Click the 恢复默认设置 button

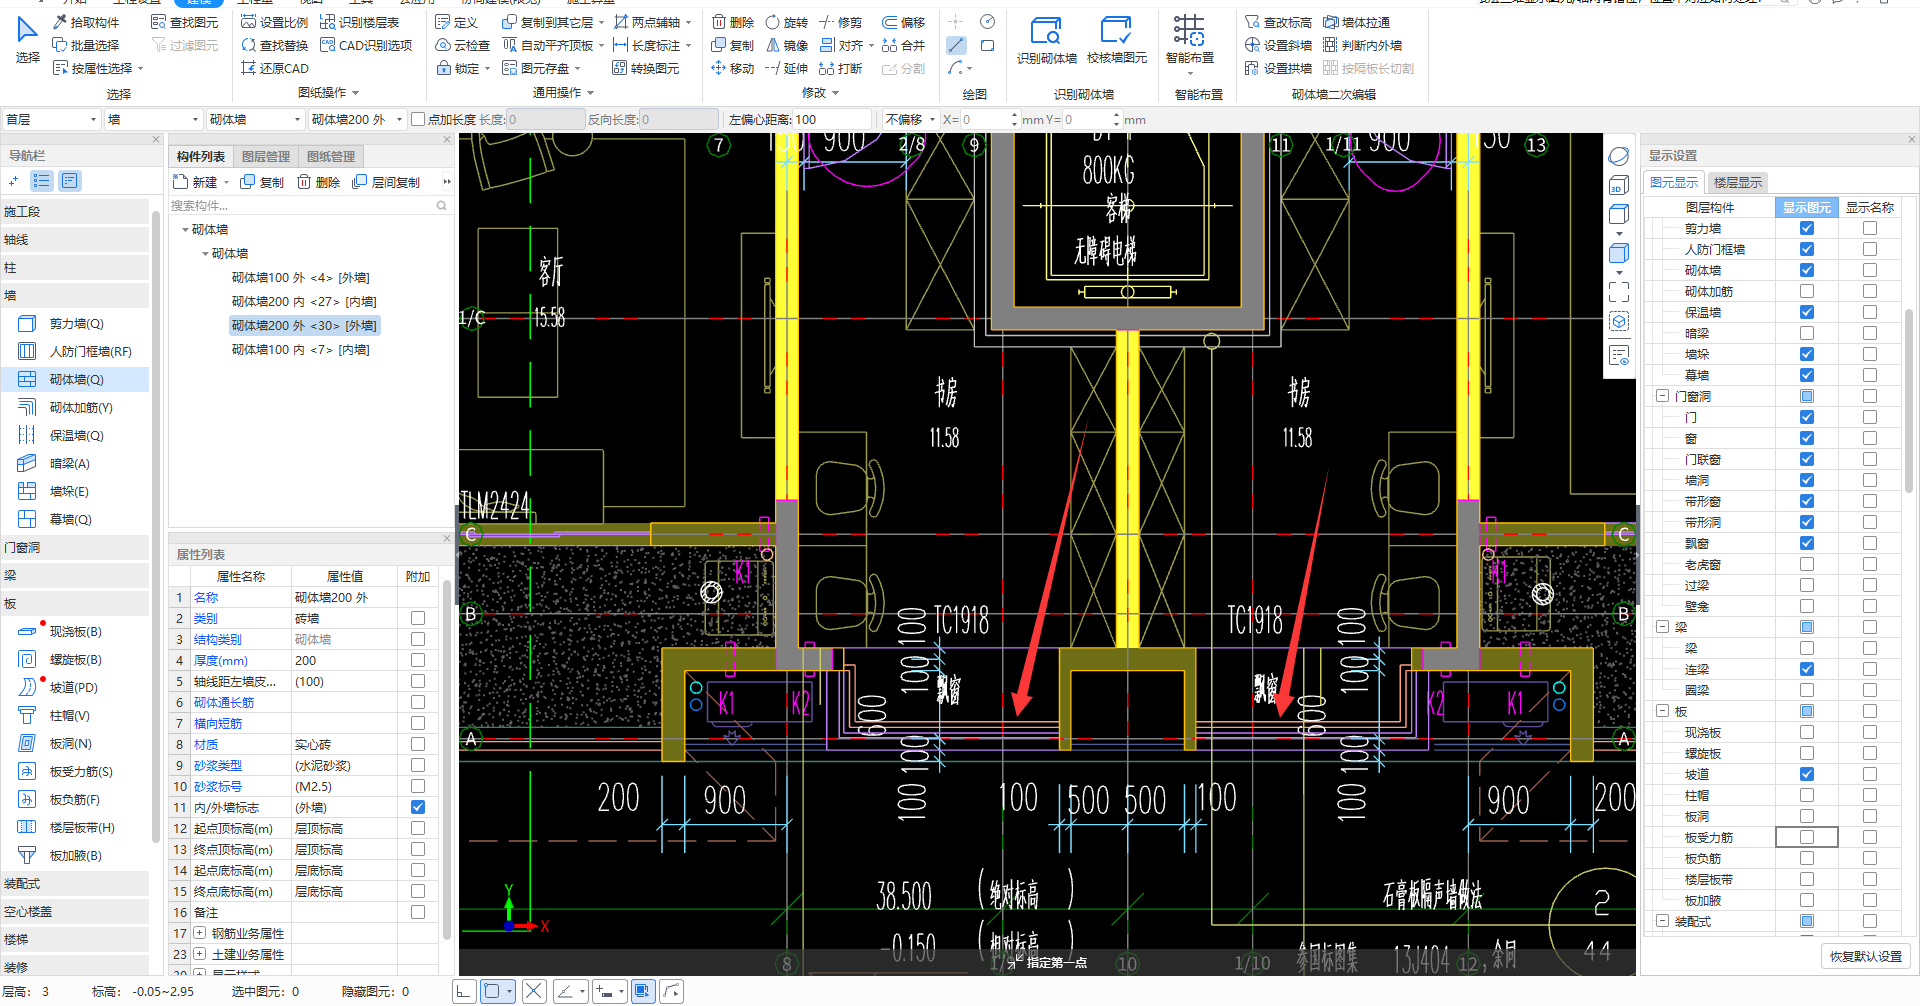pos(1866,956)
